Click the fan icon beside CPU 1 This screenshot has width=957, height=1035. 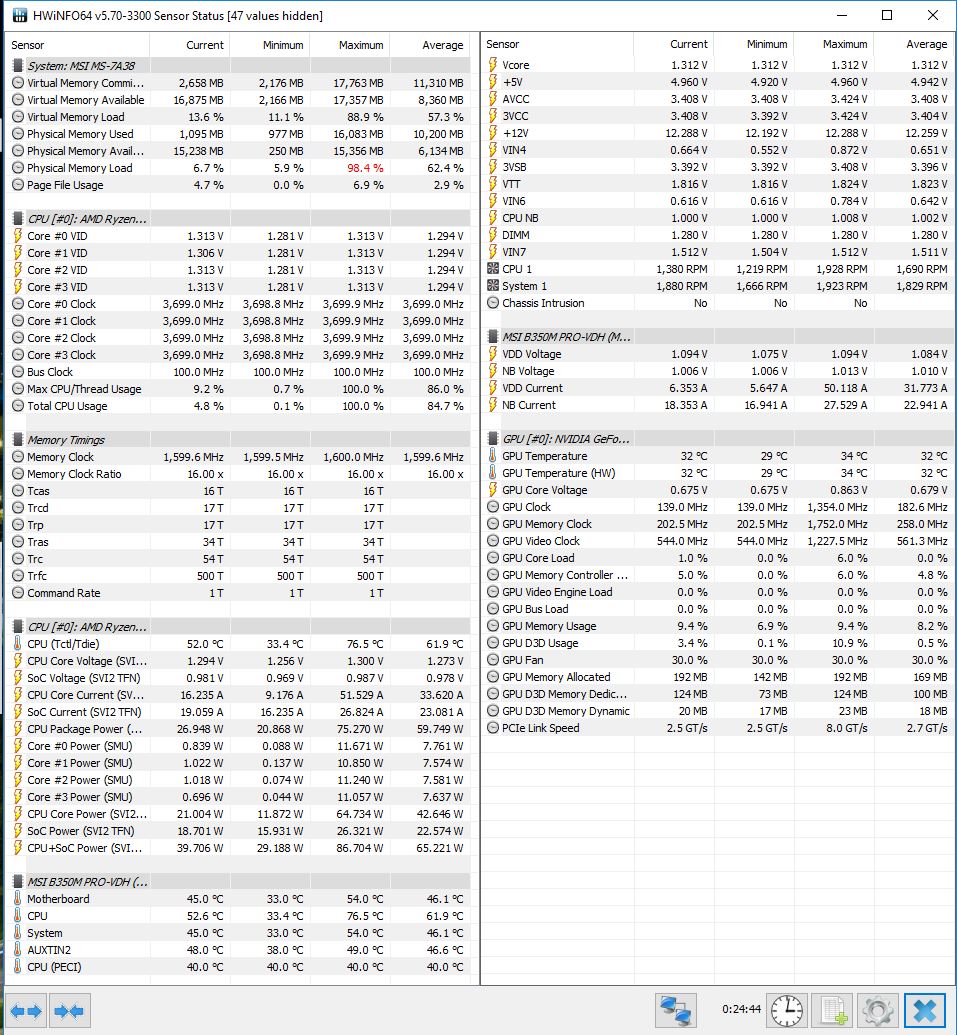tap(492, 269)
